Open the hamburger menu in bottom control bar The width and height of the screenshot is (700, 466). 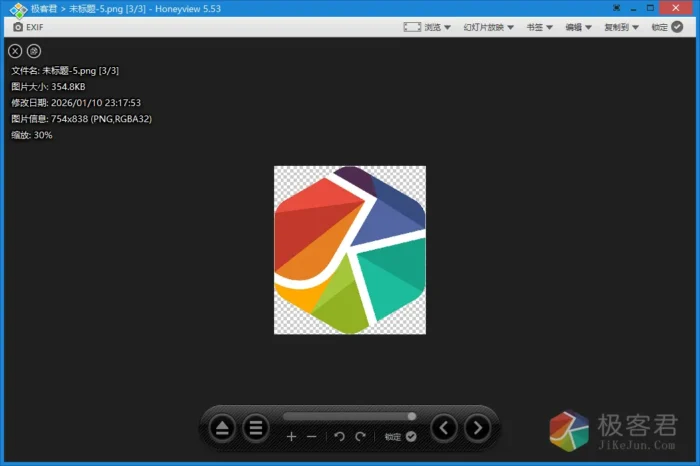(x=256, y=429)
